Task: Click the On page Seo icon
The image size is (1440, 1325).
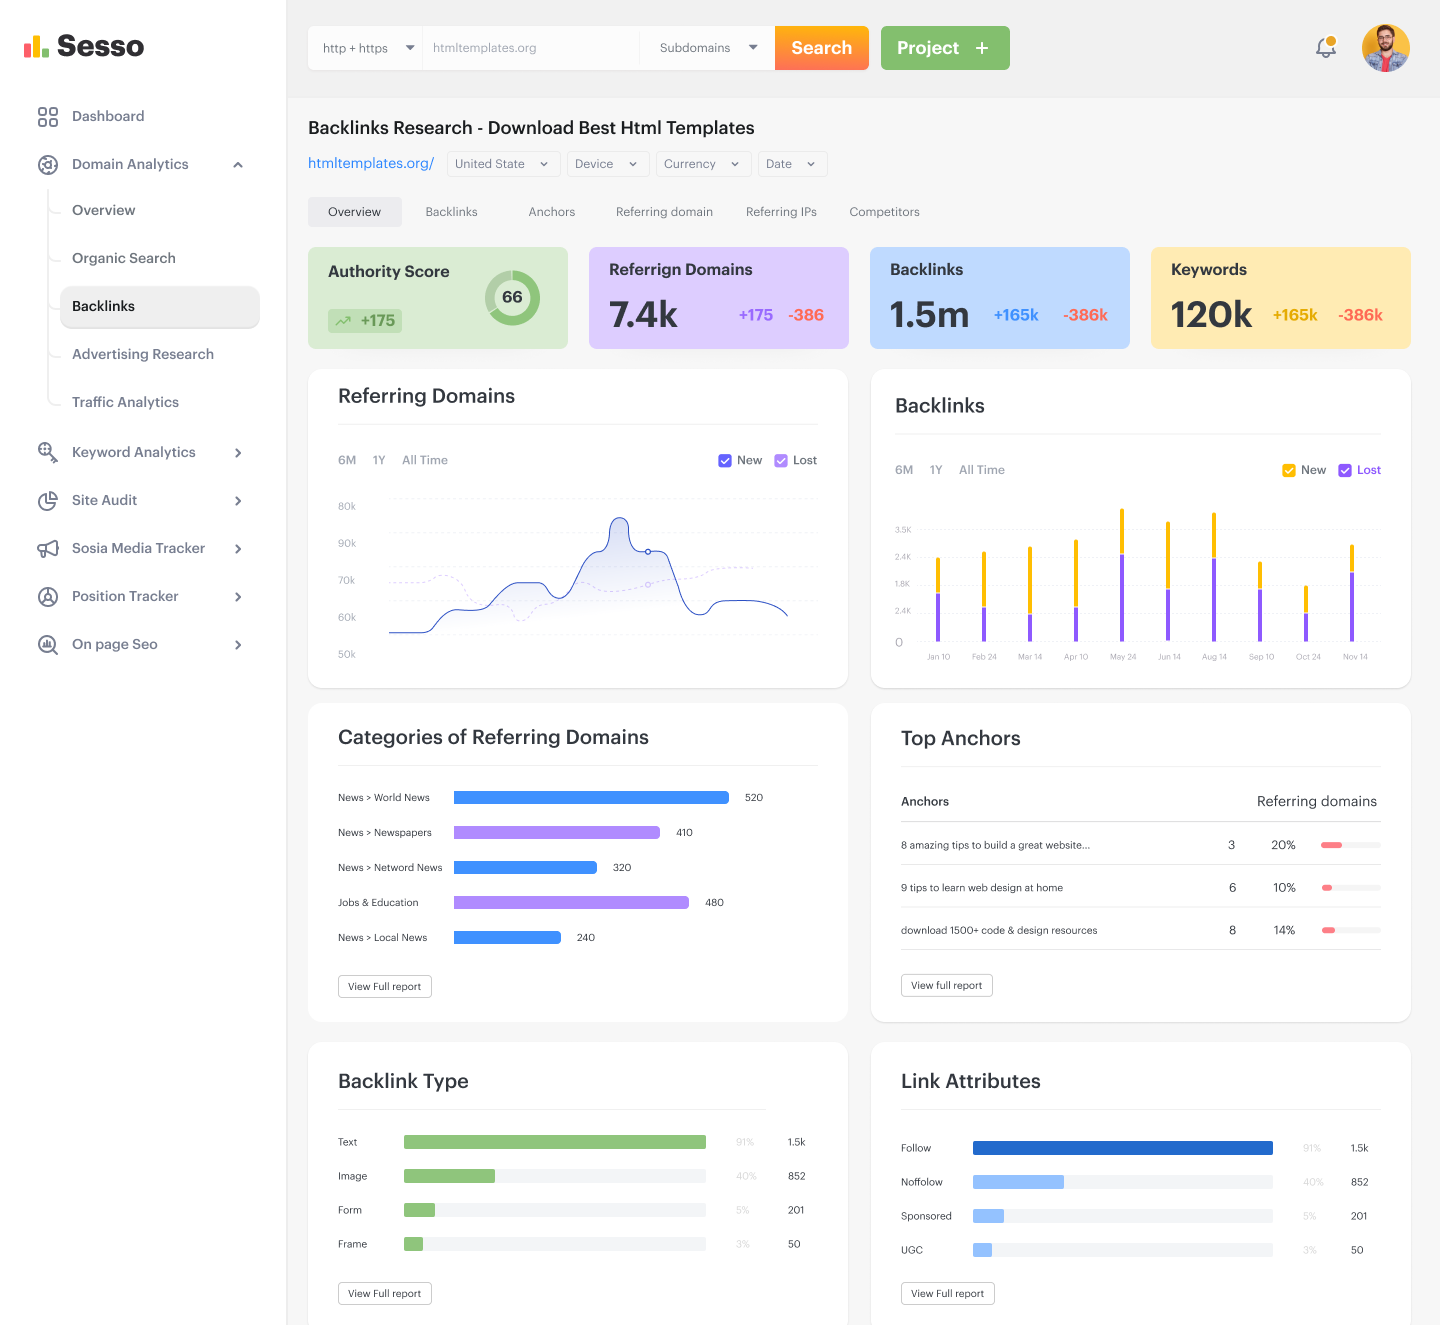Action: point(48,645)
